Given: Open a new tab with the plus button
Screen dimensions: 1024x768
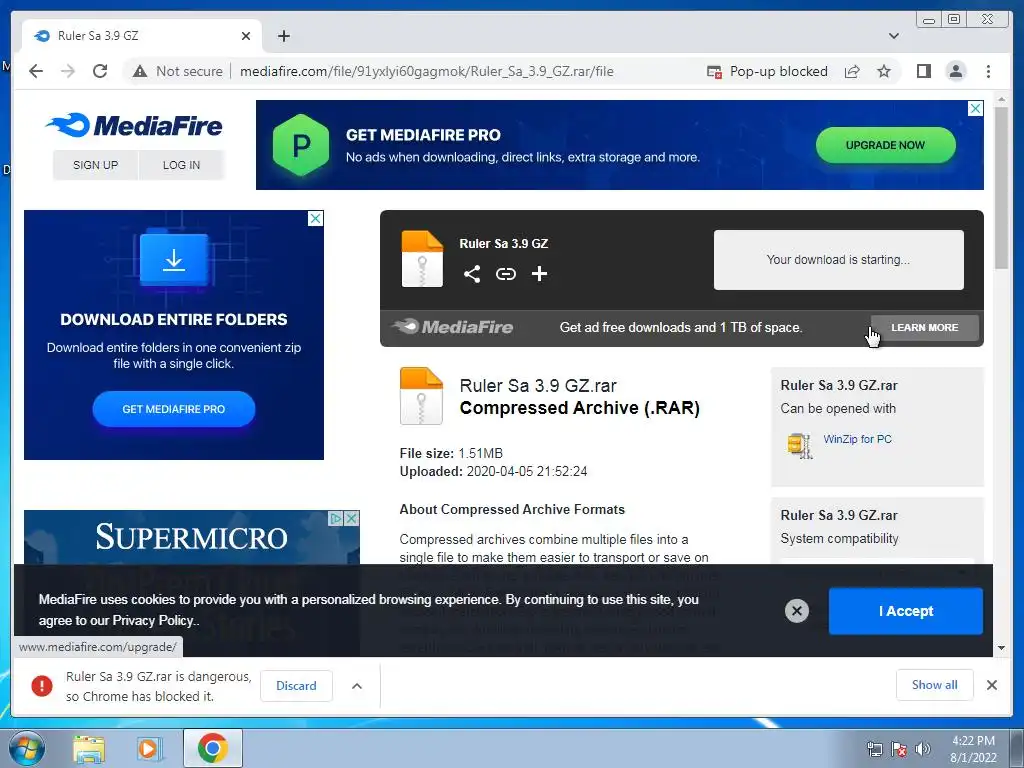Looking at the screenshot, I should [x=283, y=36].
